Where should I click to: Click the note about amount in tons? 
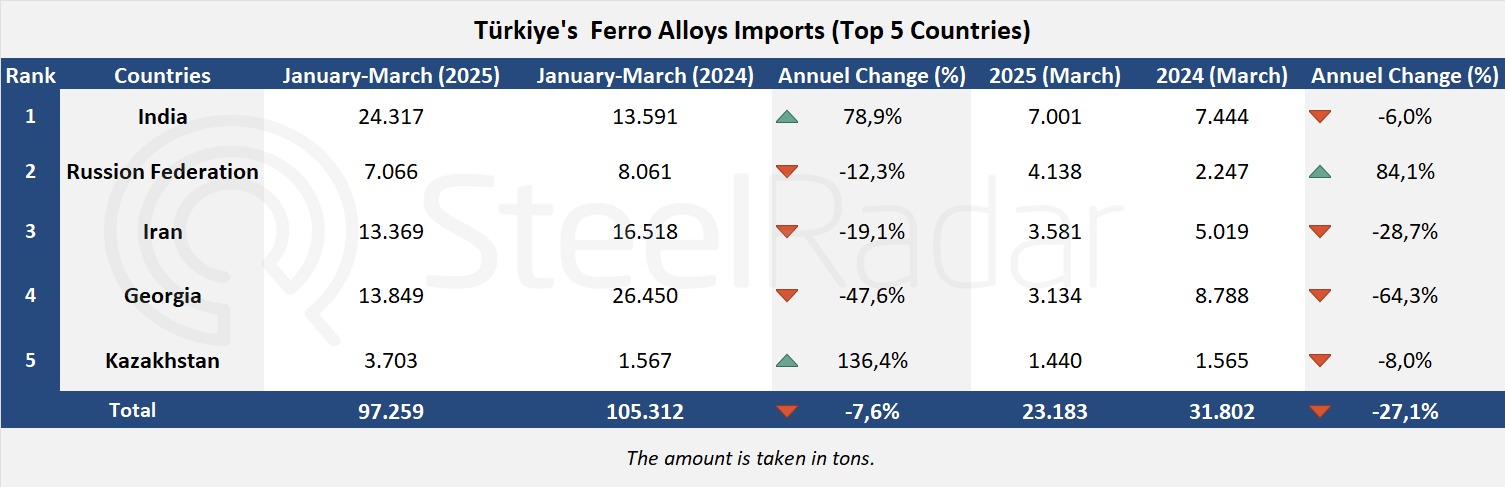point(752,458)
